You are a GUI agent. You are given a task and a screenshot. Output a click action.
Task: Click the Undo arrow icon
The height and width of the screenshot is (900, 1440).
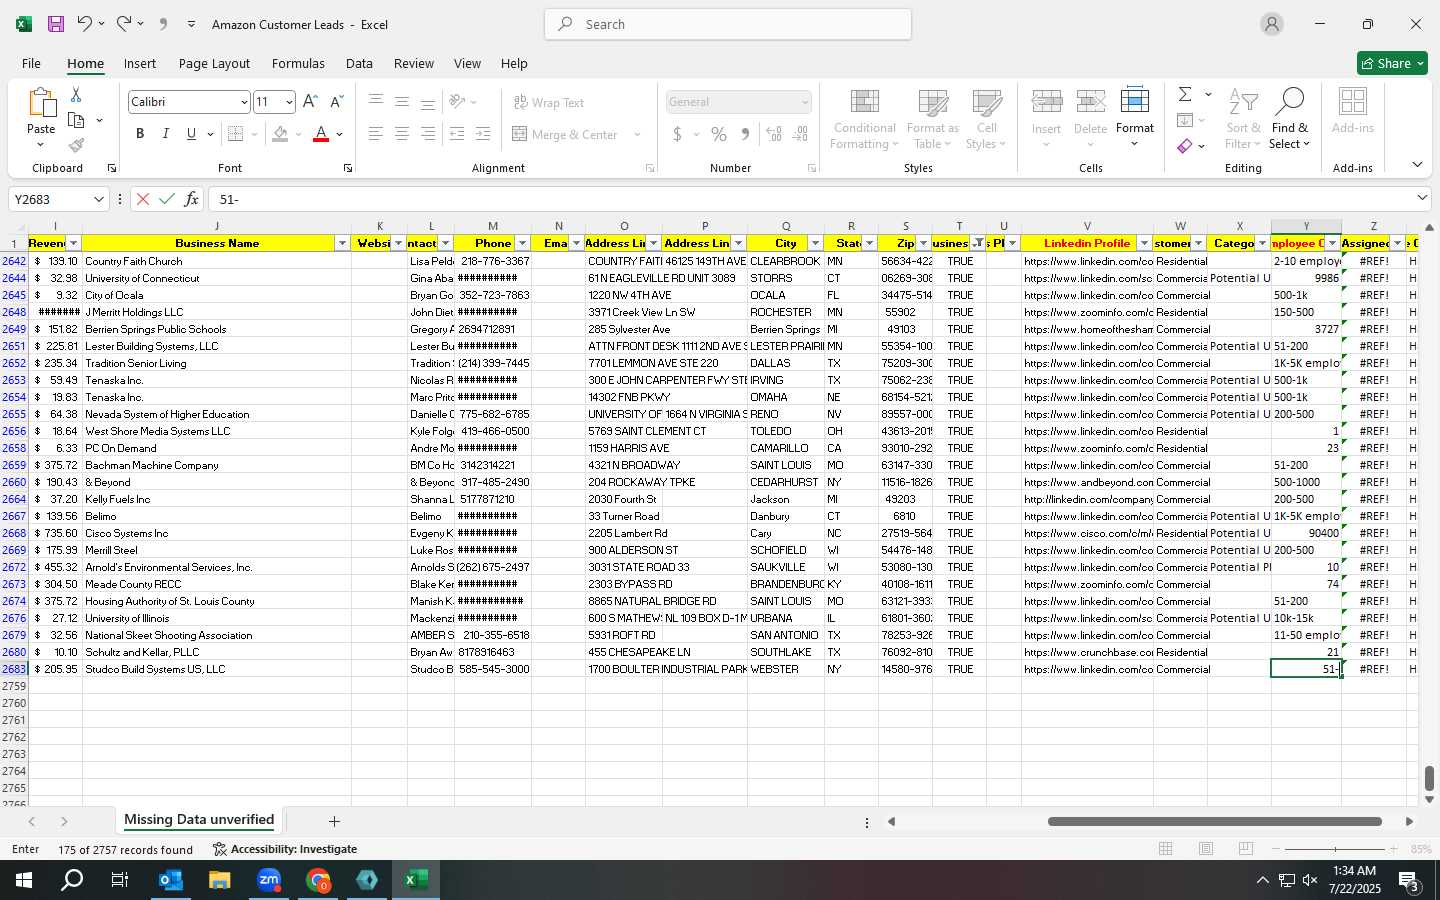pyautogui.click(x=85, y=24)
